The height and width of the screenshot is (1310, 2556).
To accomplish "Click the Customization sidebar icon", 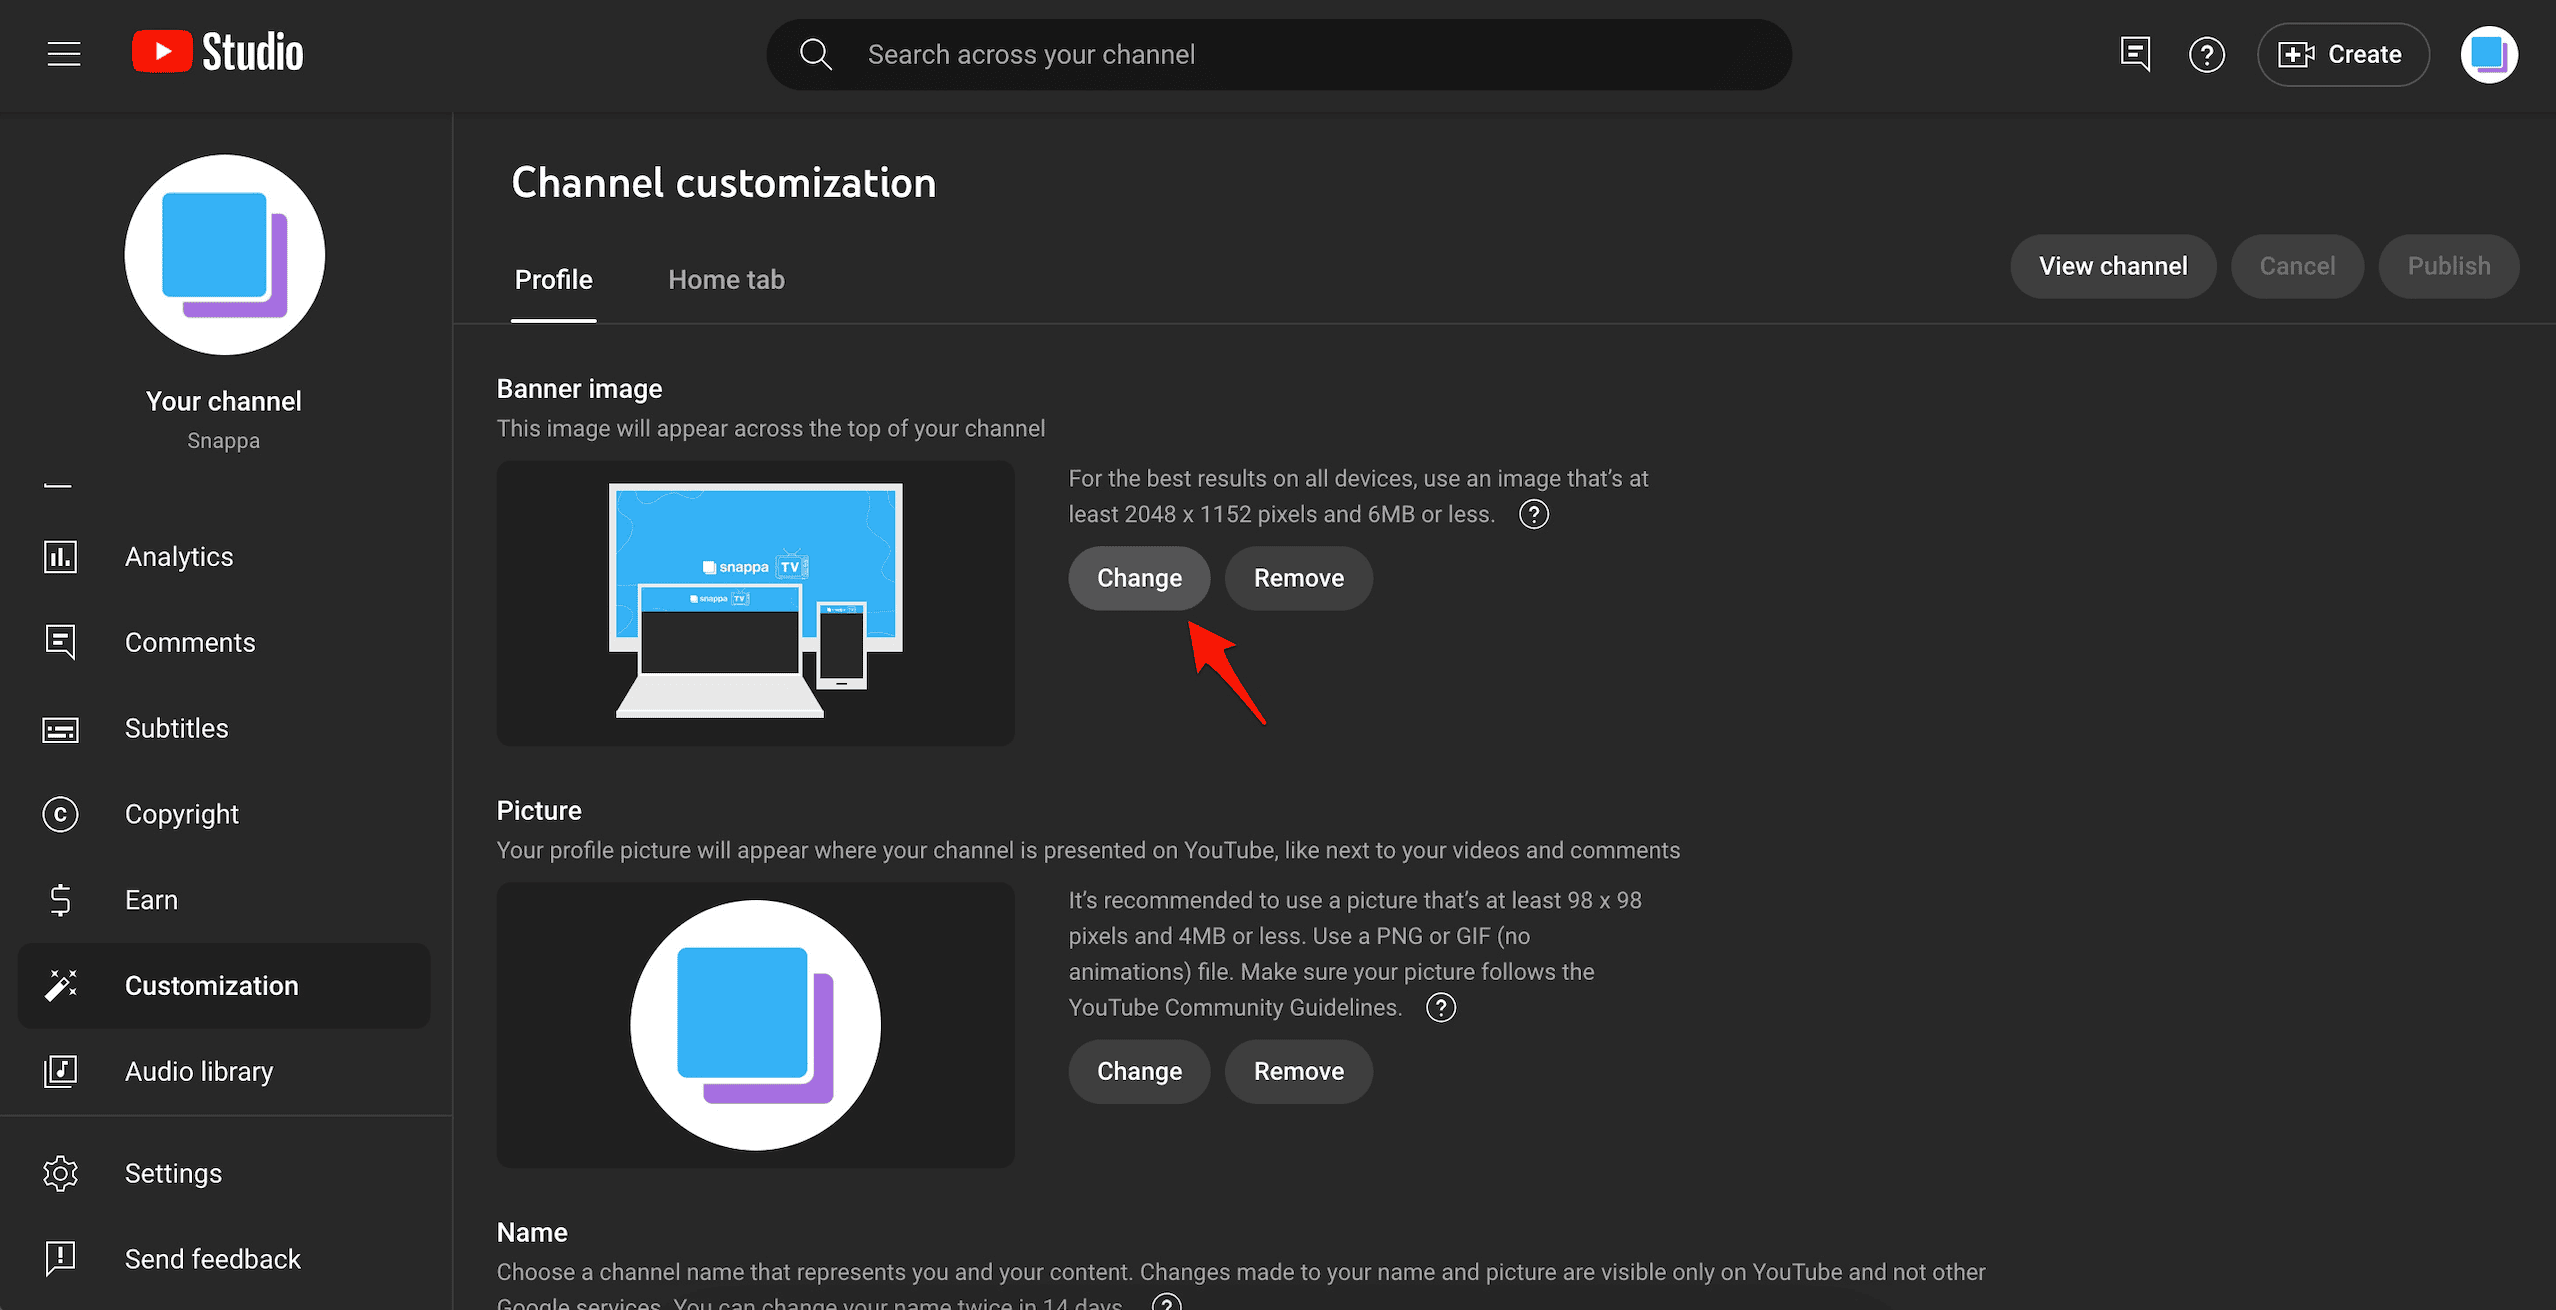I will pyautogui.click(x=62, y=984).
